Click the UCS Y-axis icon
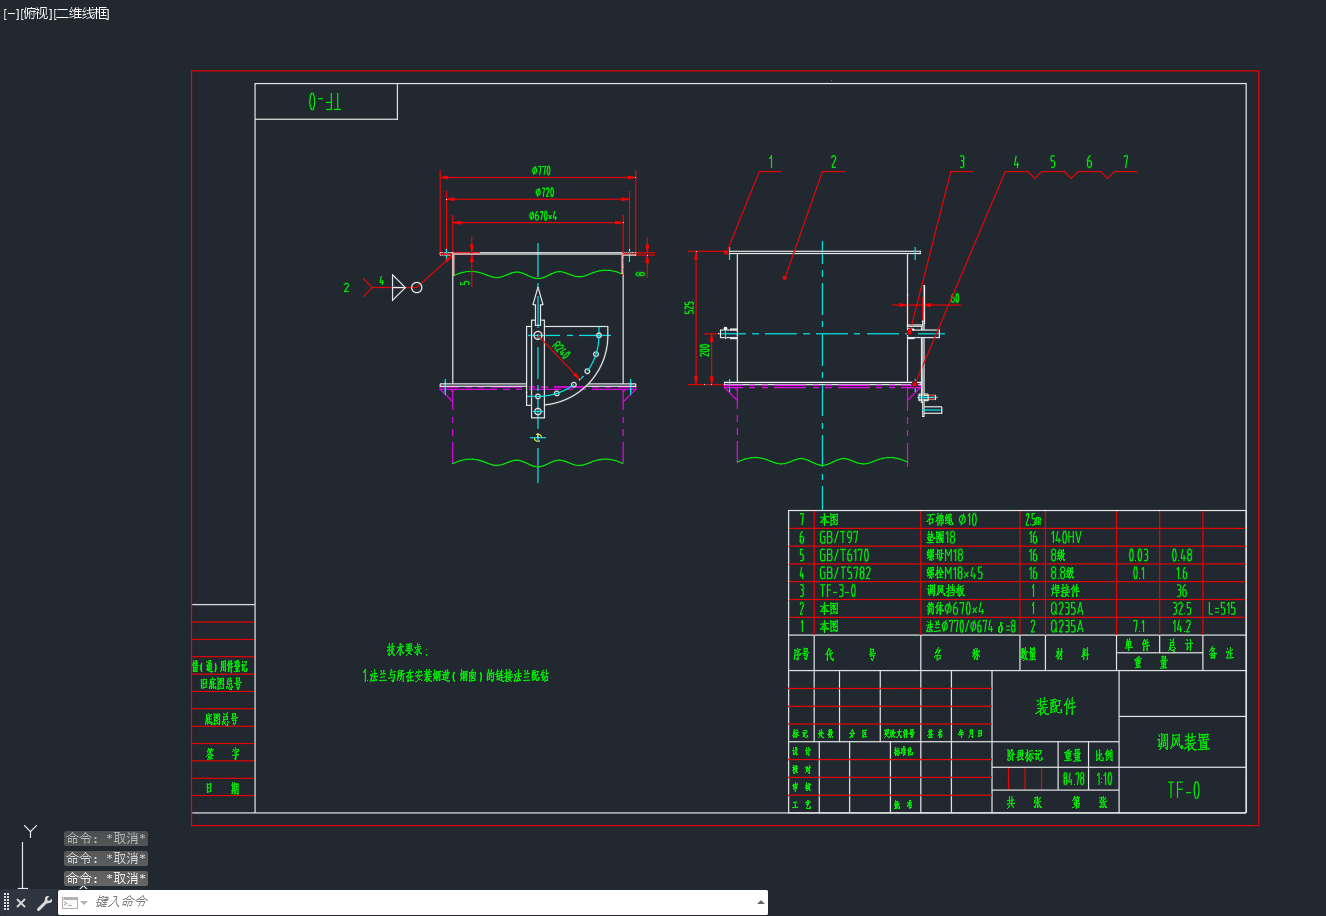The height and width of the screenshot is (916, 1326). coord(30,832)
